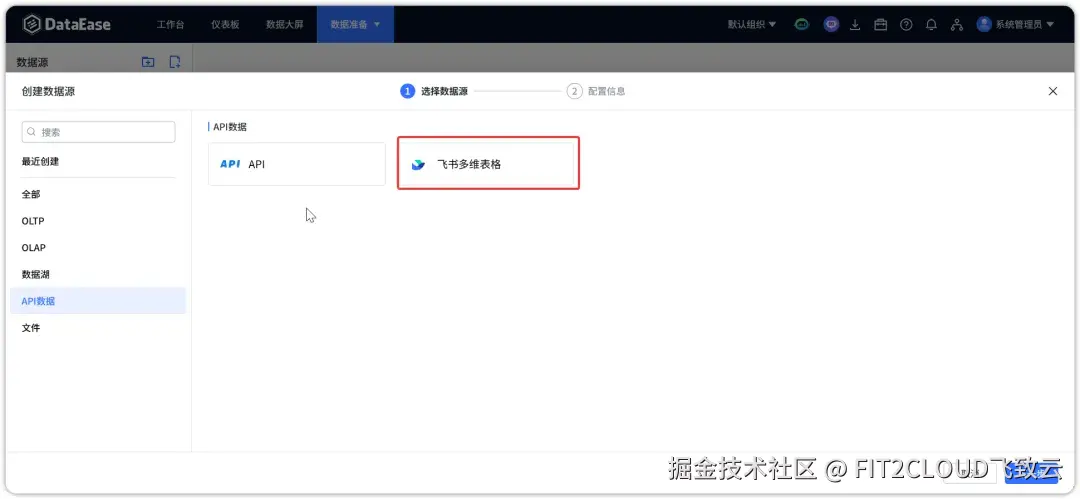Open the purple chat bot icon
This screenshot has width=1080, height=499.
831,25
